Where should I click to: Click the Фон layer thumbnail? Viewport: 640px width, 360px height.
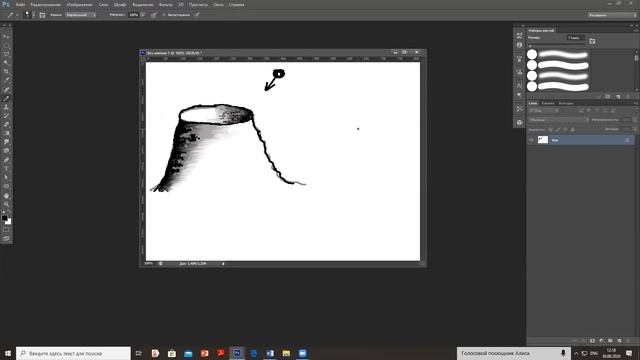pos(542,140)
